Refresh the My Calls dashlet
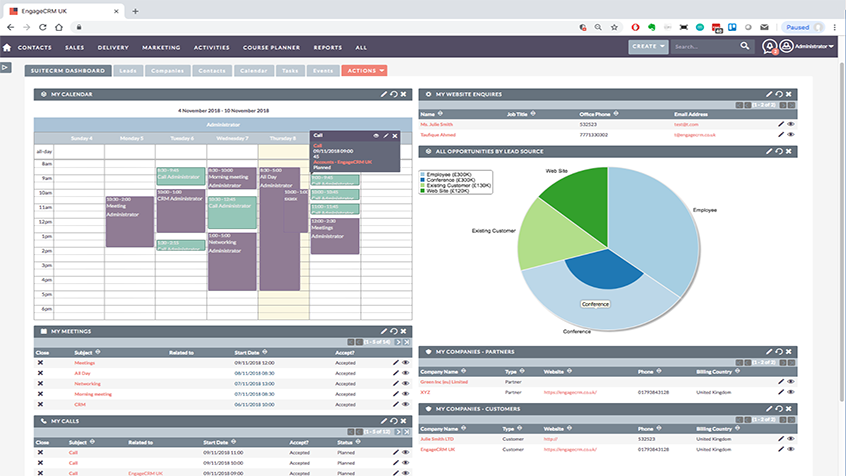Screen dimensions: 846x476 click(x=394, y=420)
